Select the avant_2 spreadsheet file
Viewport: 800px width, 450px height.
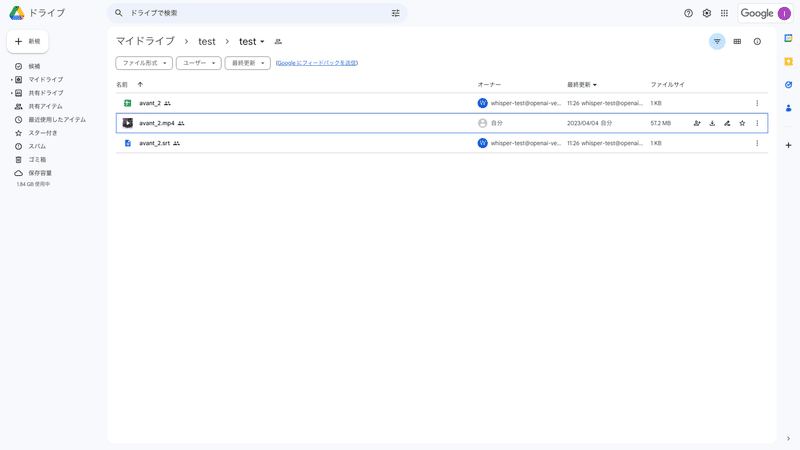coord(442,103)
